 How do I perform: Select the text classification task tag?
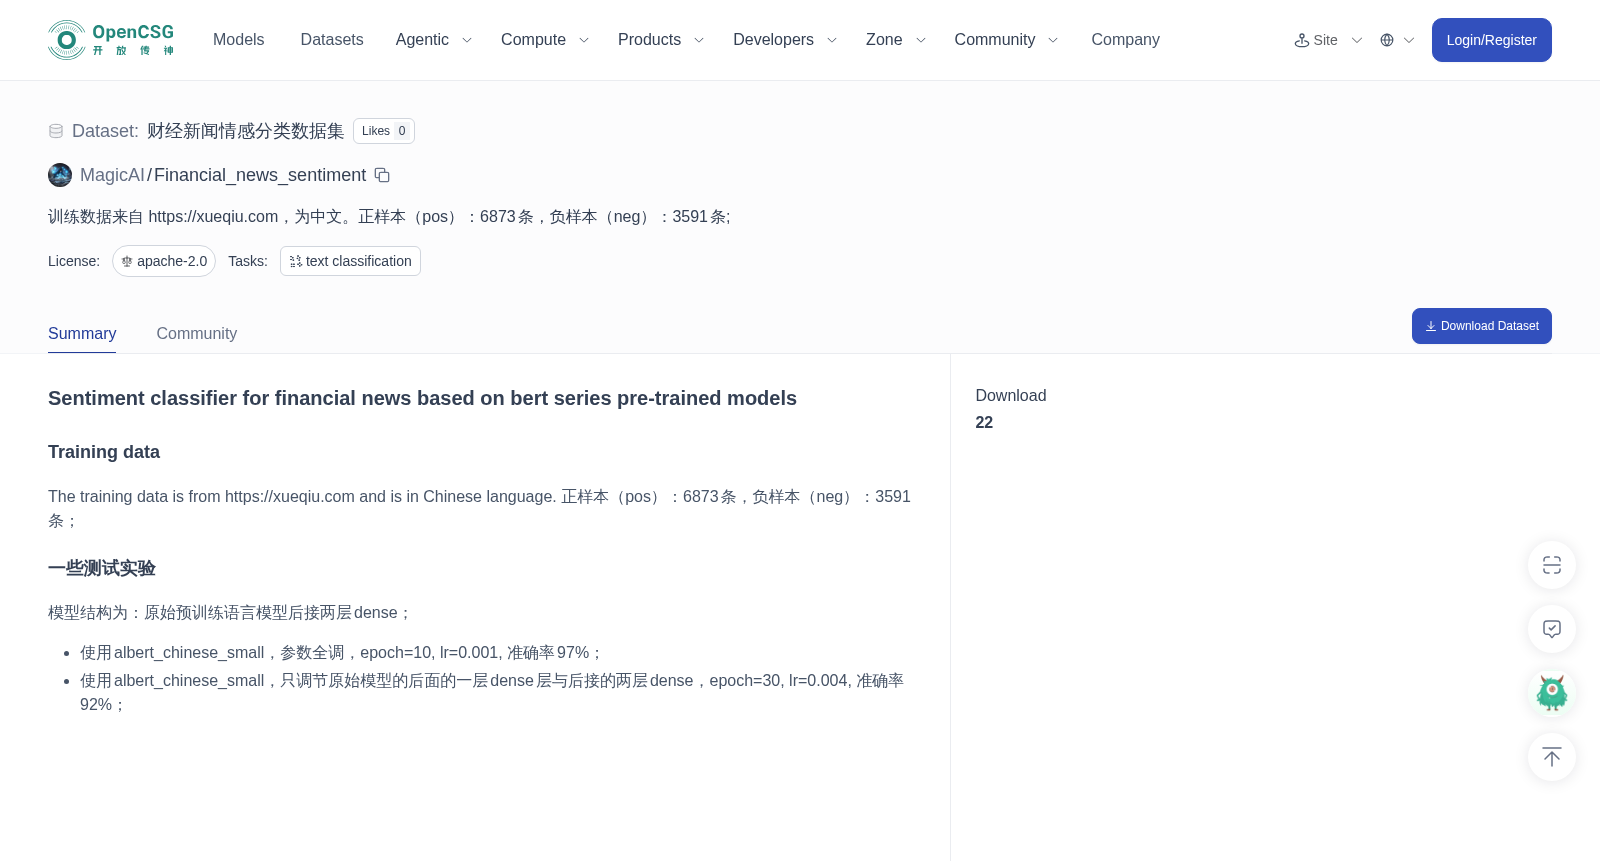click(x=350, y=261)
